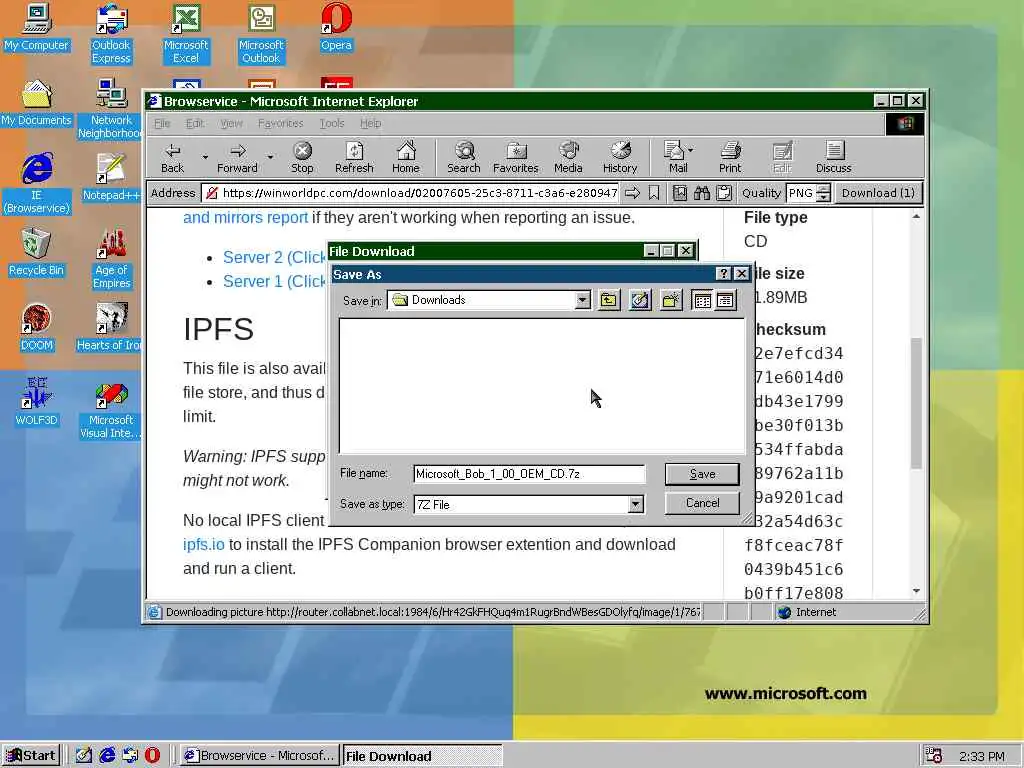Cancel the Save As dialog
Image resolution: width=1024 pixels, height=768 pixels.
[x=702, y=503]
